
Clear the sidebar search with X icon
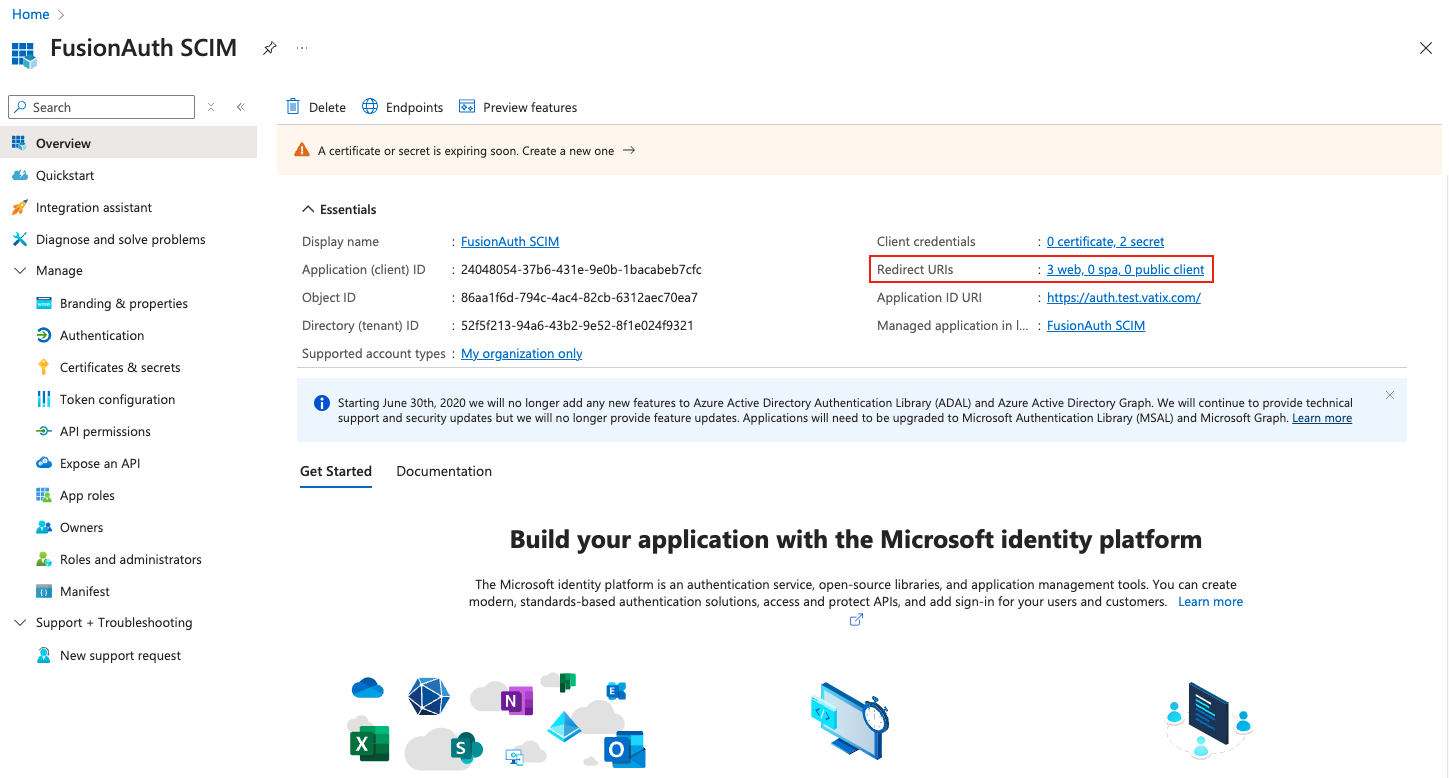coord(211,107)
